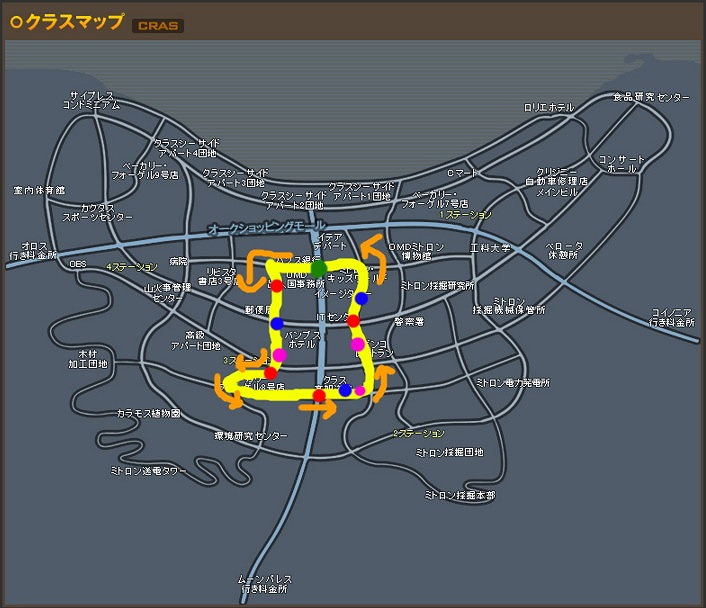The height and width of the screenshot is (608, 706).
Task: Click ミトロン送電タワー label
Action: coord(148,471)
